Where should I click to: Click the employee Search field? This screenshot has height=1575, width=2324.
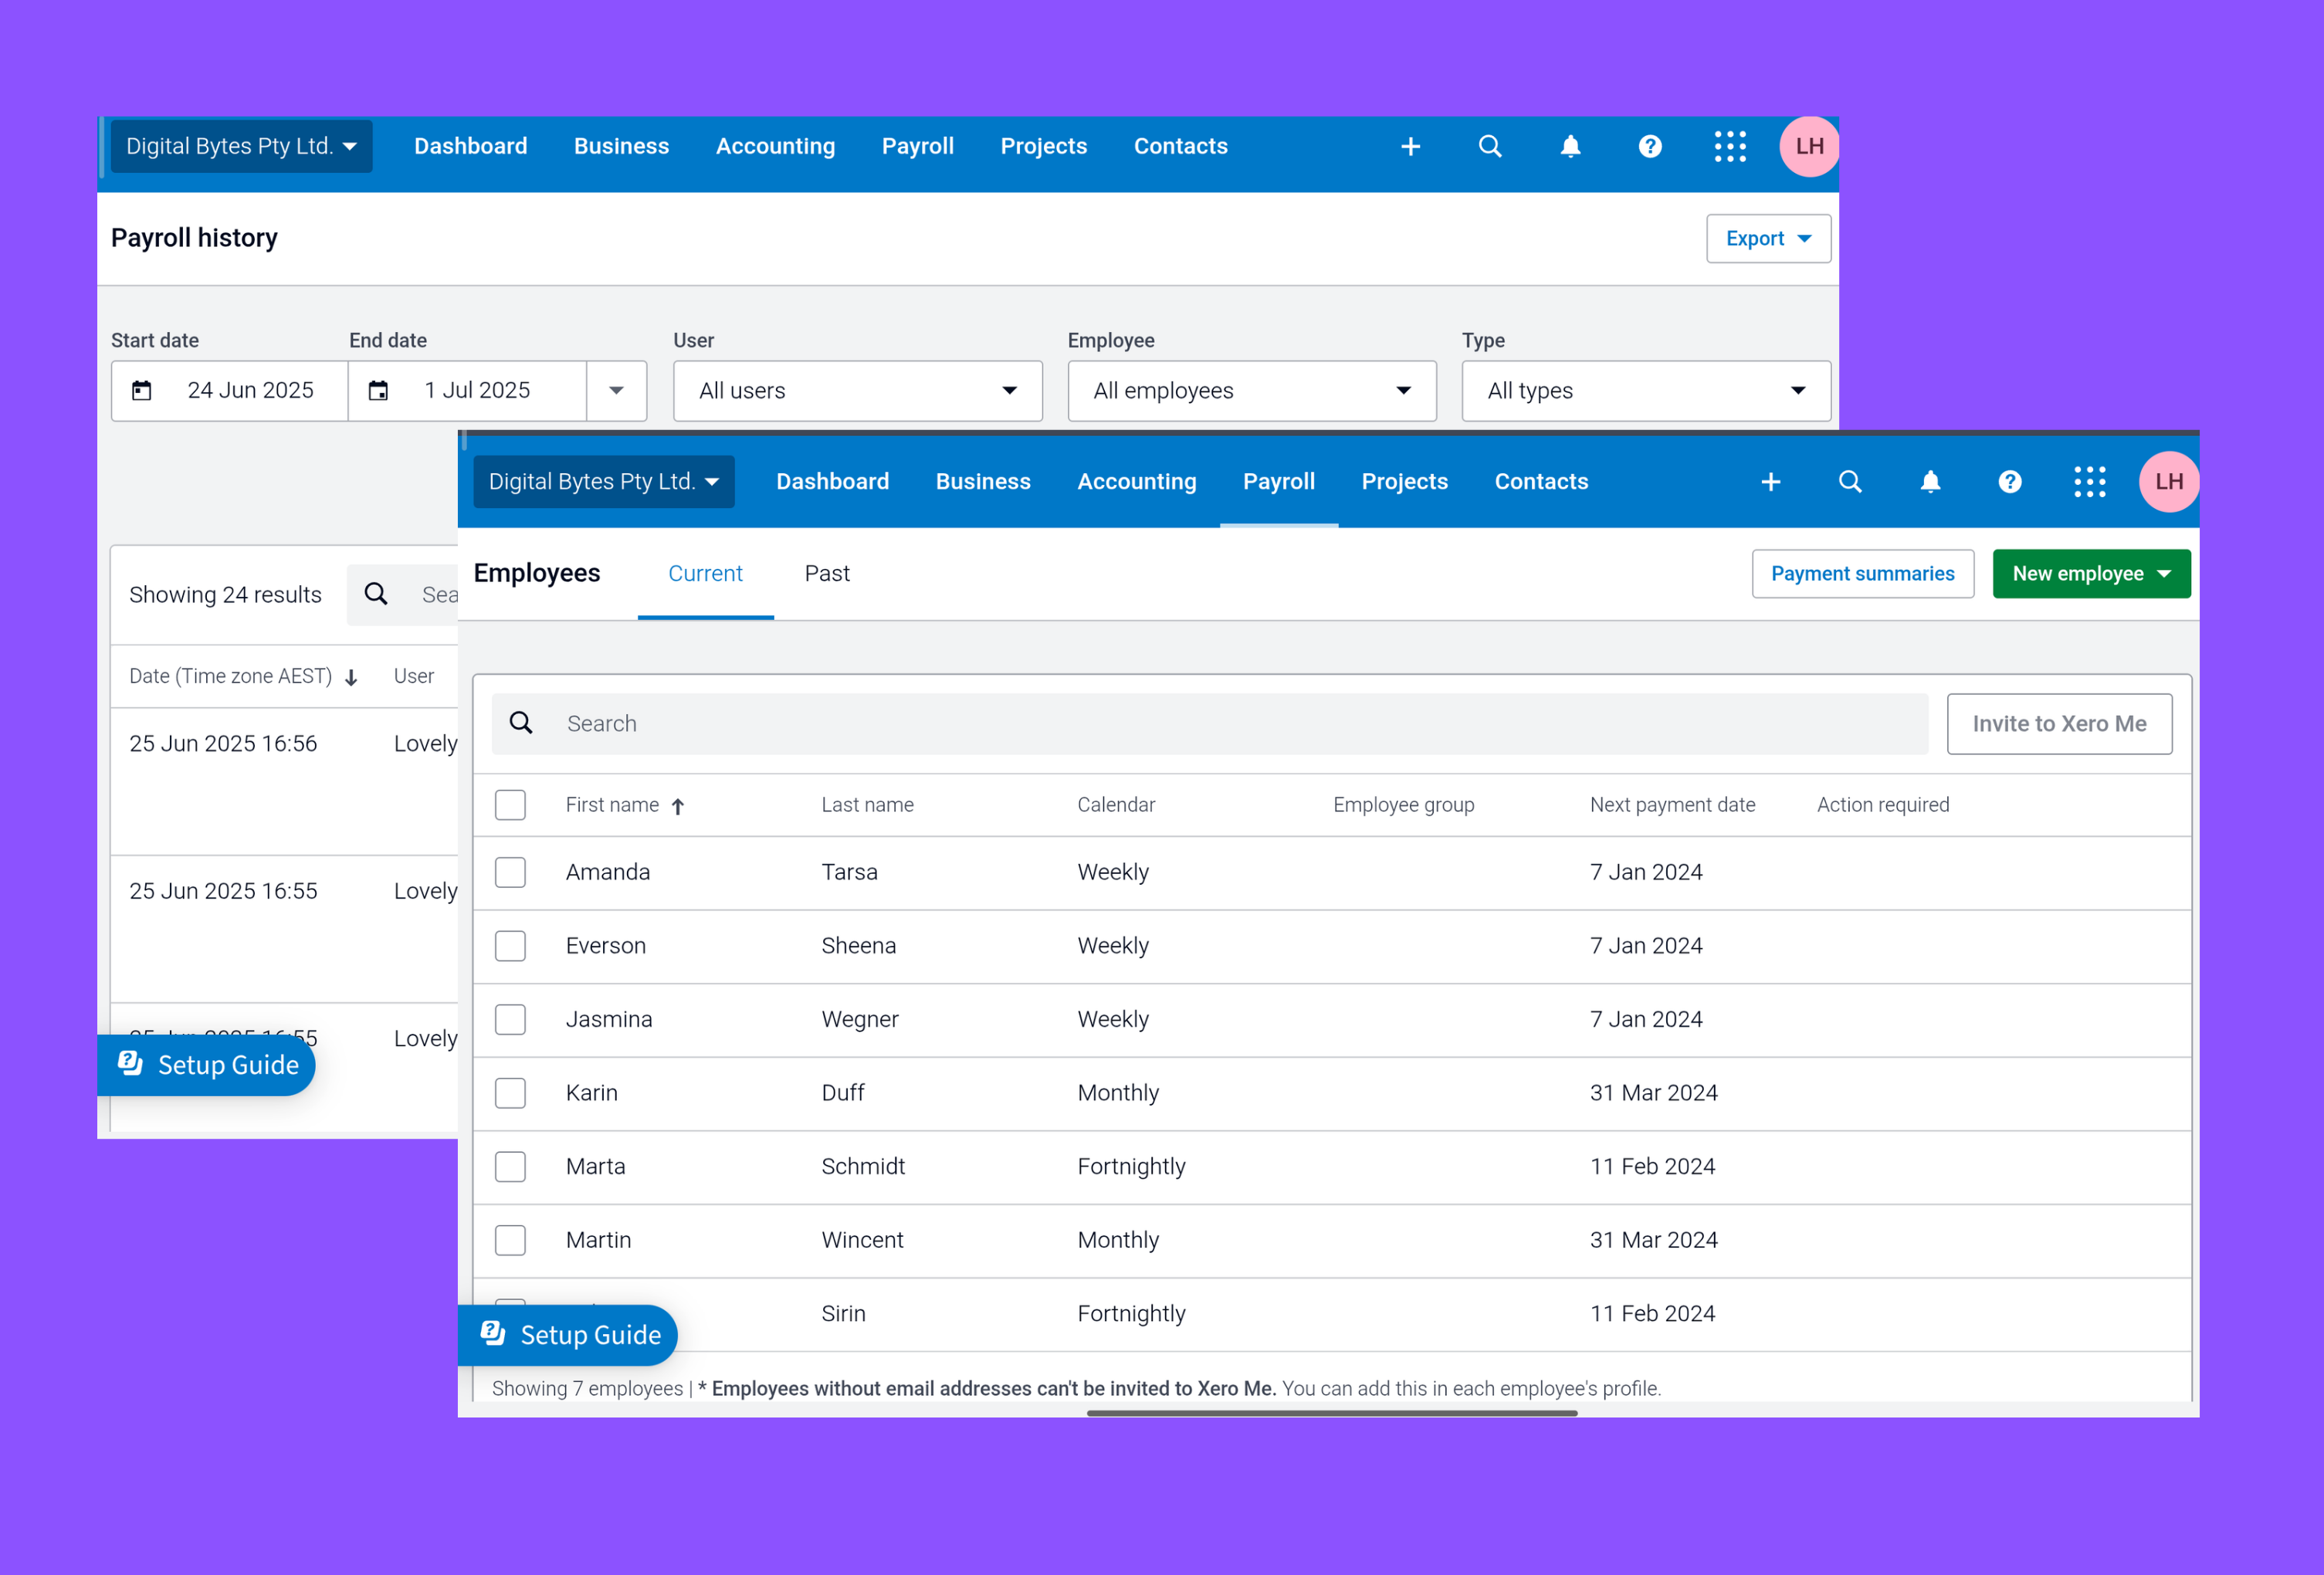tap(1210, 724)
